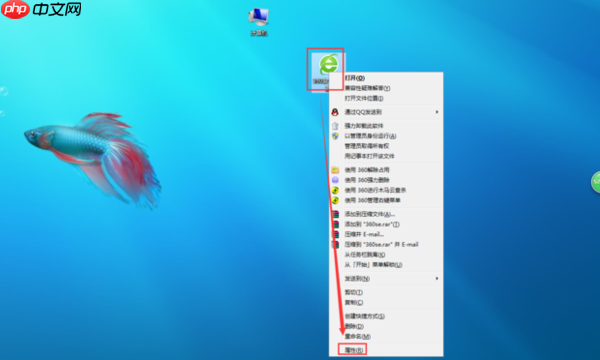Click the trash icon for 强力卸载此软件

pos(335,125)
